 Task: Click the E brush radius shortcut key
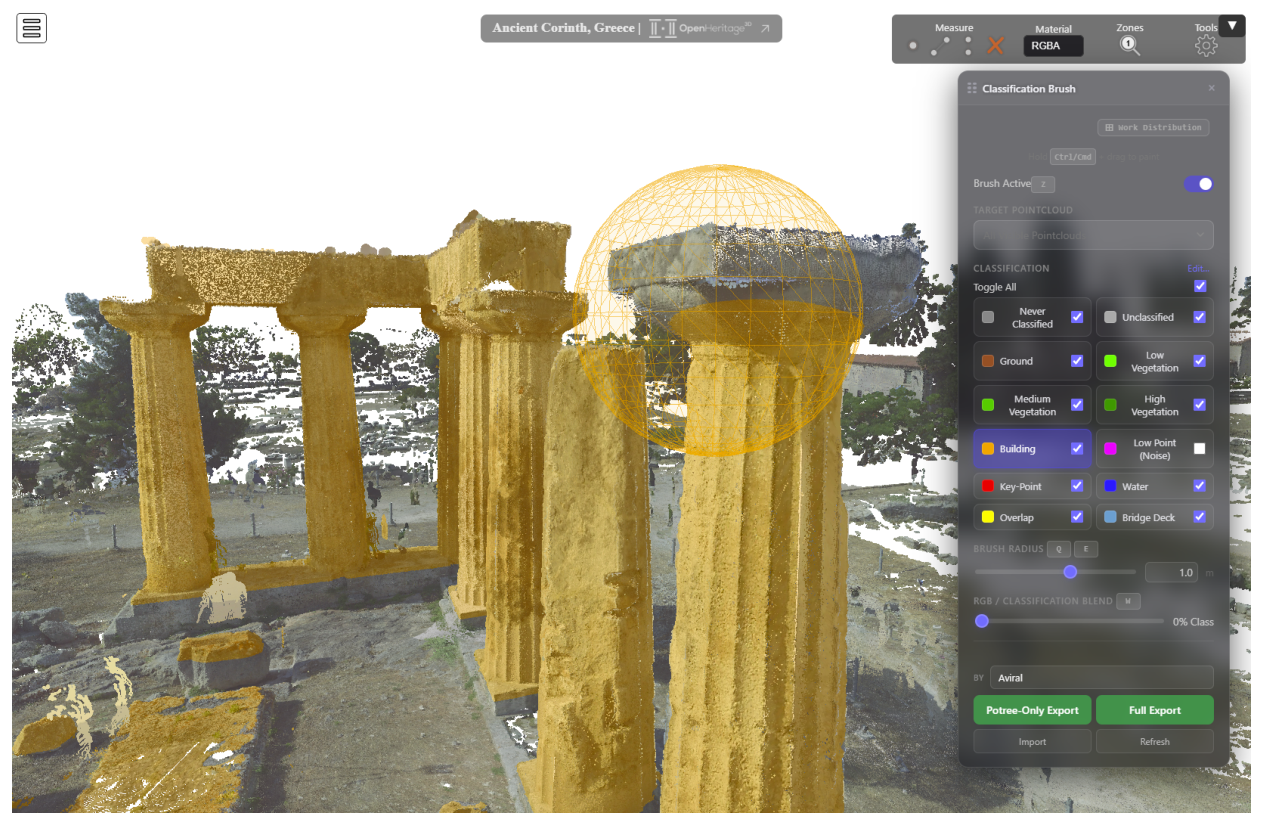1086,549
